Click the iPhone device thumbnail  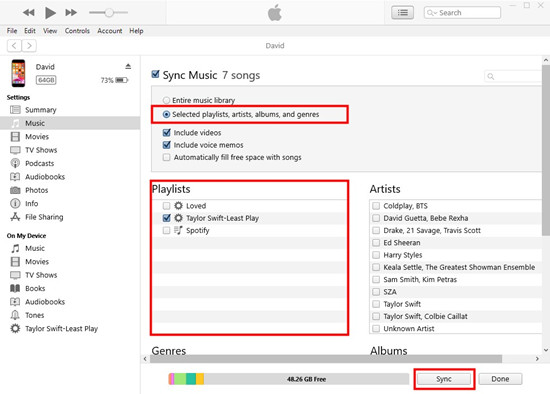pos(18,73)
